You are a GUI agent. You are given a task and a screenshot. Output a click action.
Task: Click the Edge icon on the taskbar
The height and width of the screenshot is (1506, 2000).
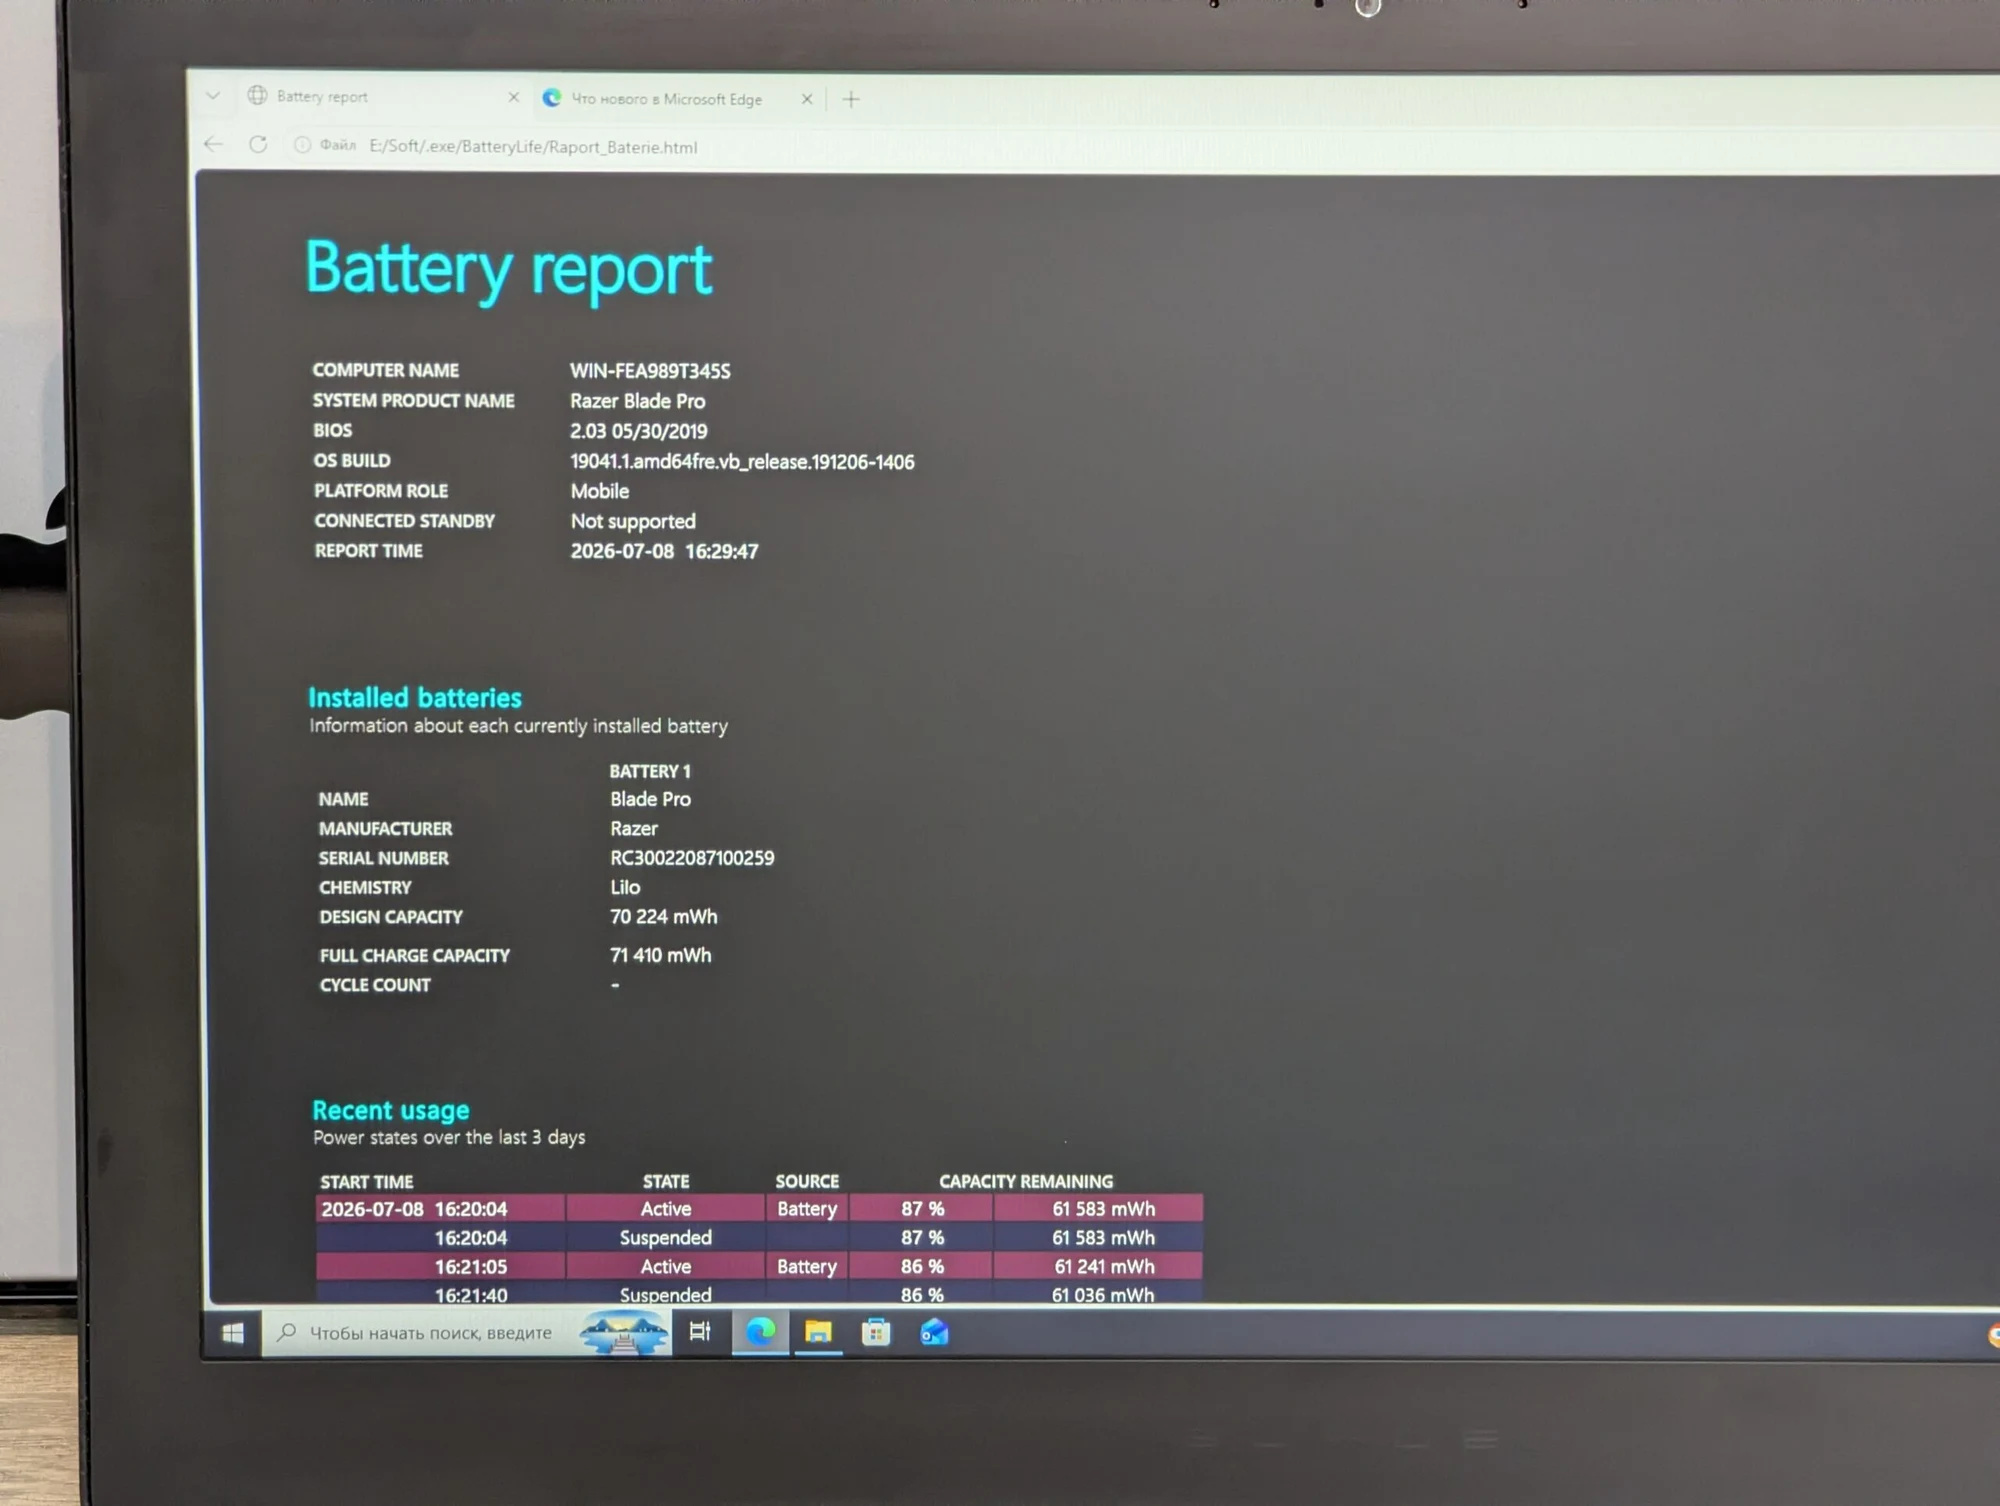pyautogui.click(x=761, y=1331)
